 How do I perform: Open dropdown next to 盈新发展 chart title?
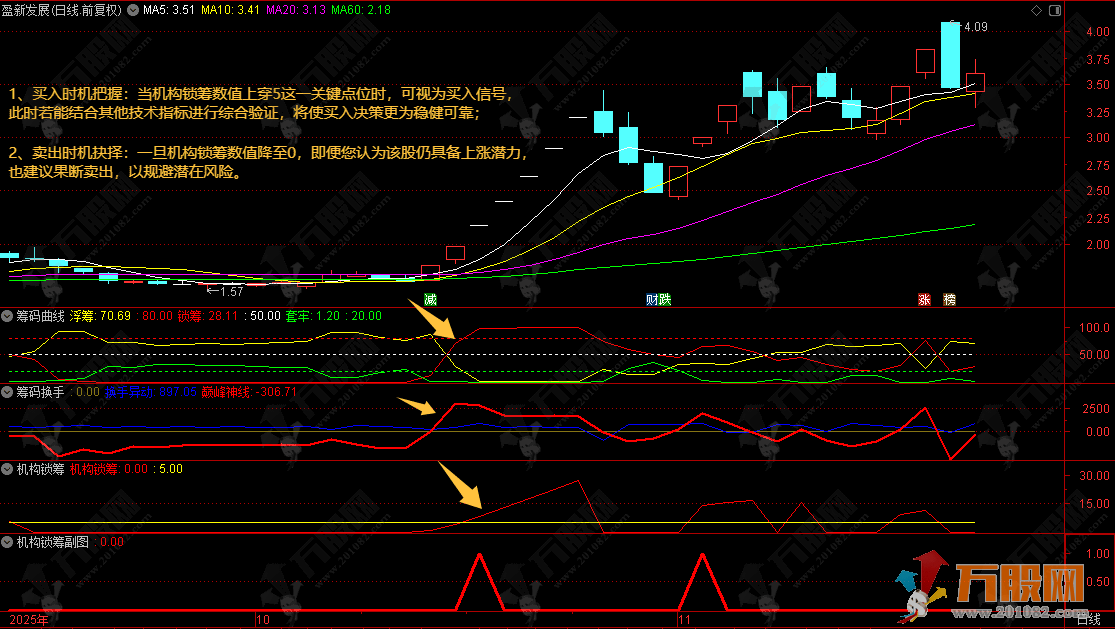pyautogui.click(x=132, y=9)
